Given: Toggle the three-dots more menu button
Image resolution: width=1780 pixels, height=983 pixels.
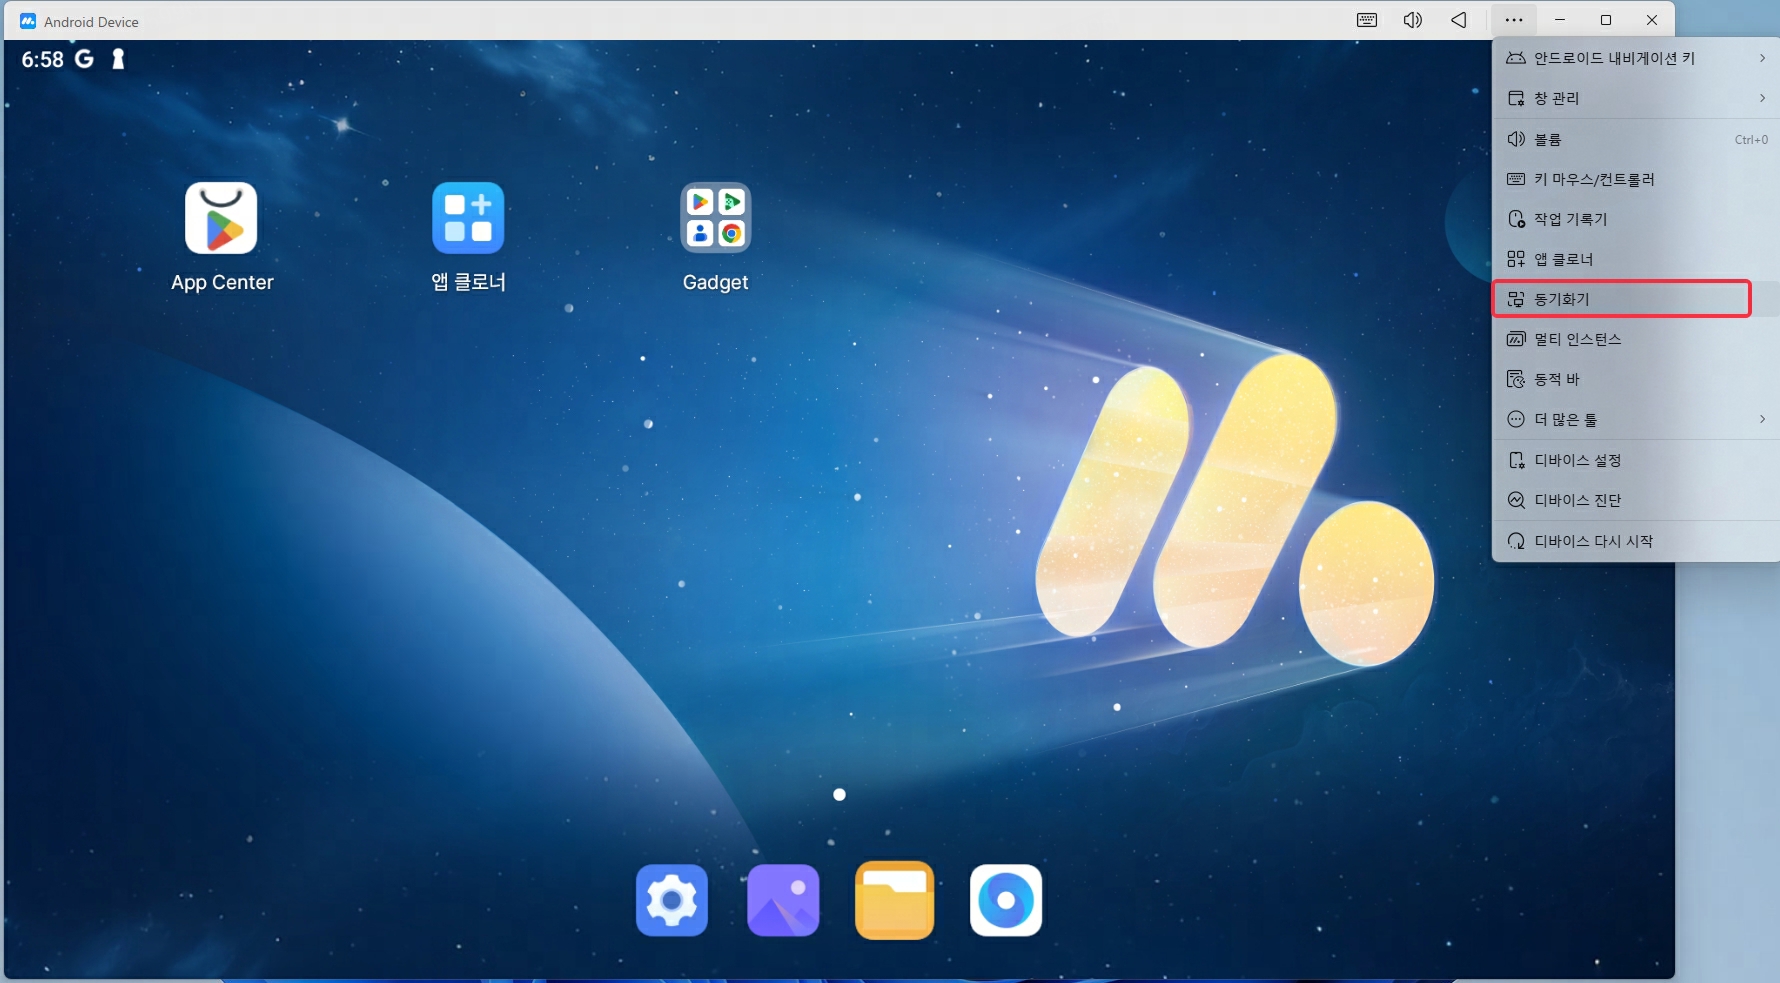Looking at the screenshot, I should (1514, 20).
